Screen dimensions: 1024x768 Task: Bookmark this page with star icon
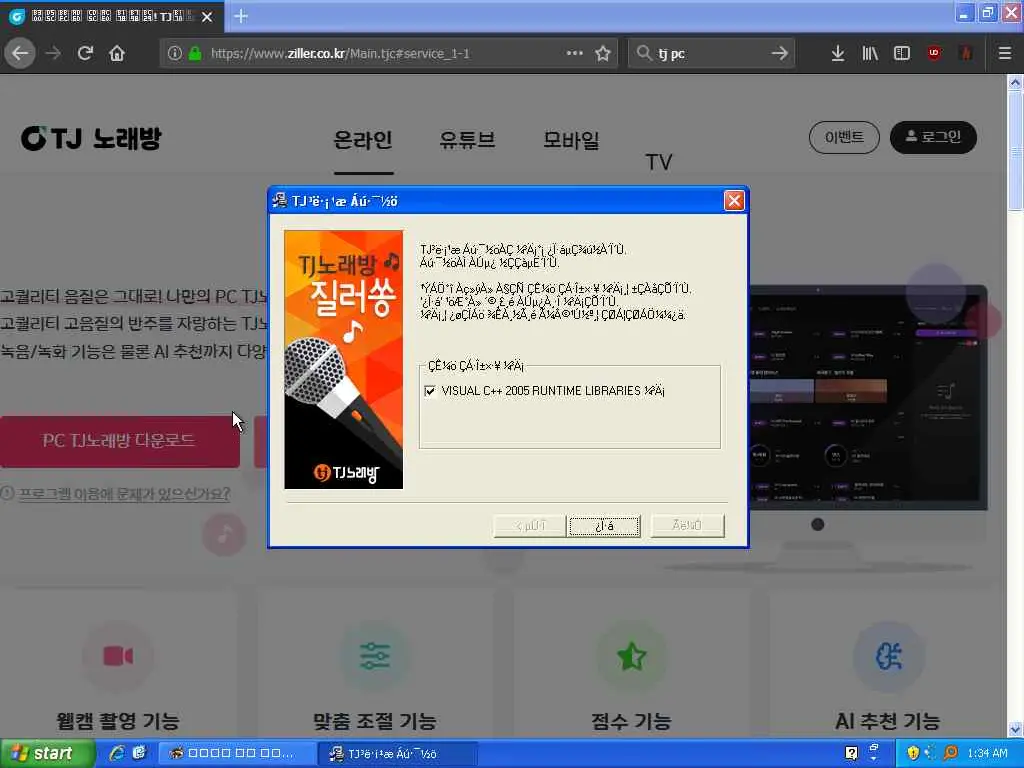tap(603, 53)
